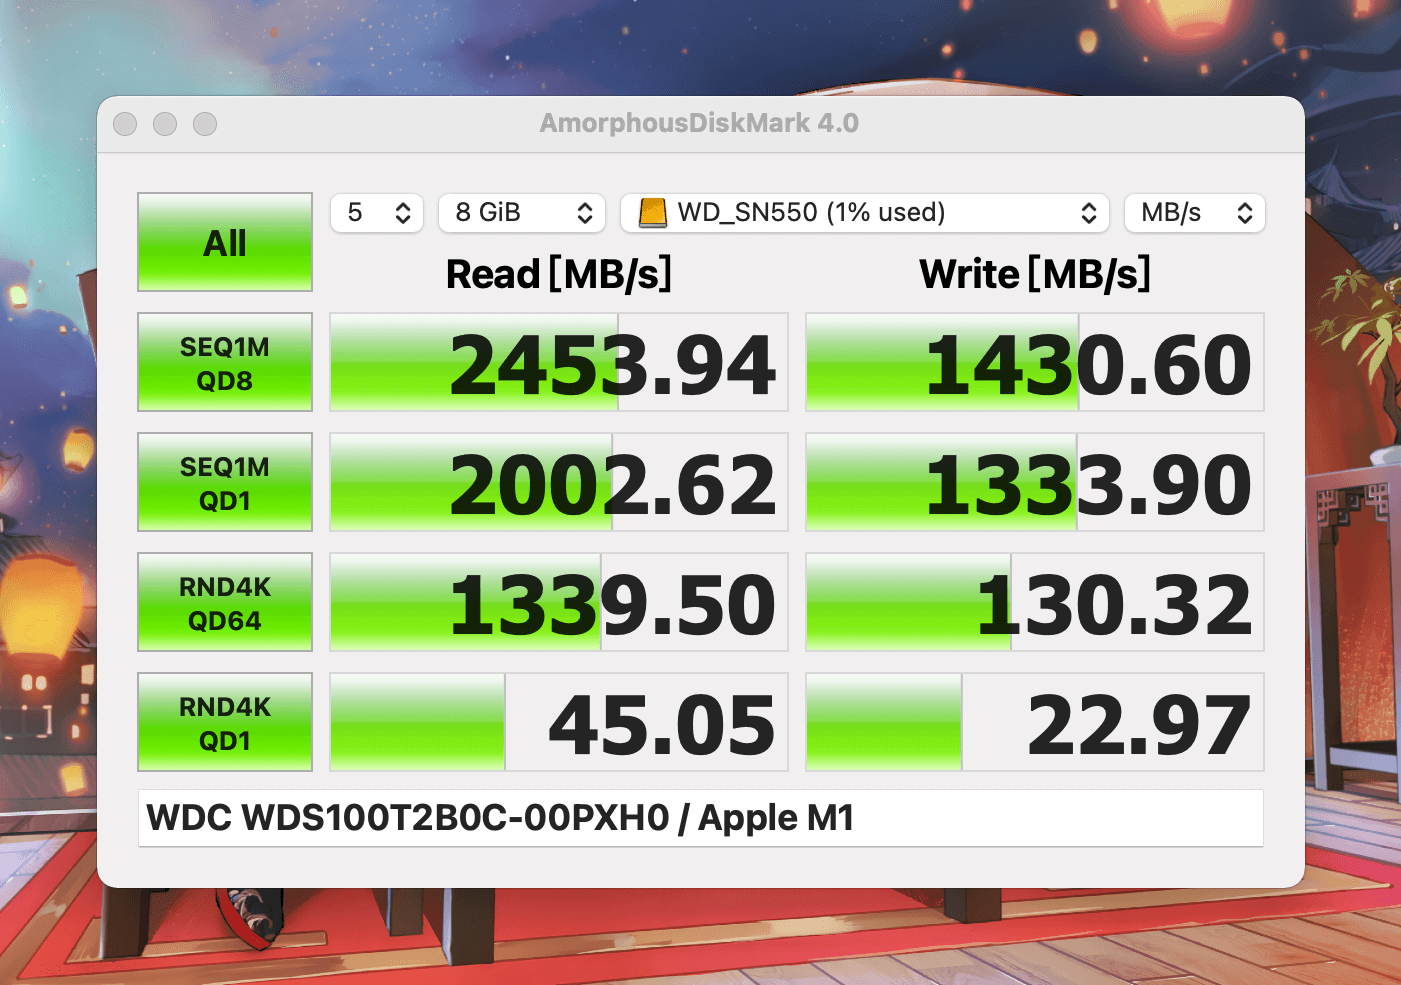Launch the RND4K QD1 benchmark

225,722
